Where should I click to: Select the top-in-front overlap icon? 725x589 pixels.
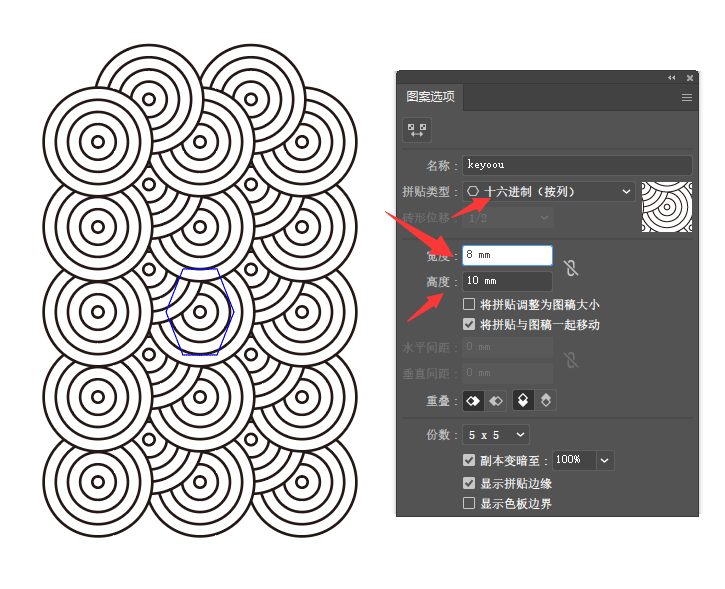point(523,400)
